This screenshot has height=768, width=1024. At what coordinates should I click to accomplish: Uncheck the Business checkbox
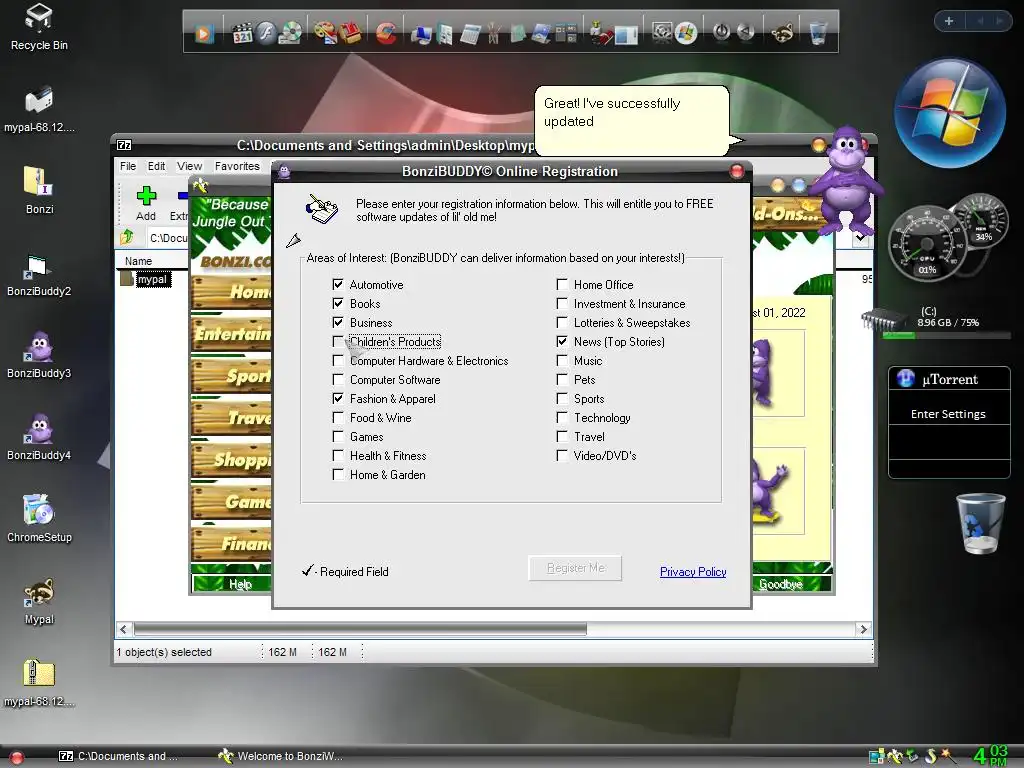(x=338, y=323)
